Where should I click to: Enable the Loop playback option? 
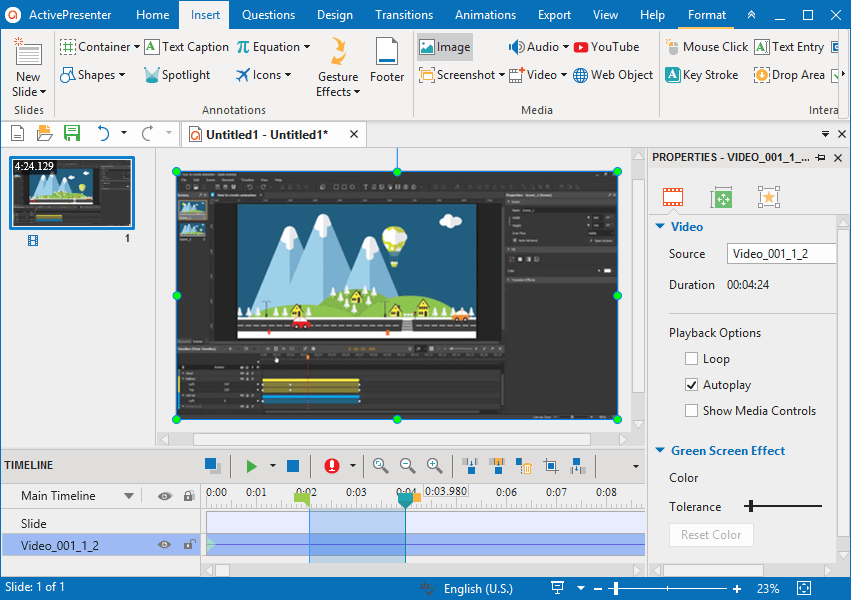point(691,358)
